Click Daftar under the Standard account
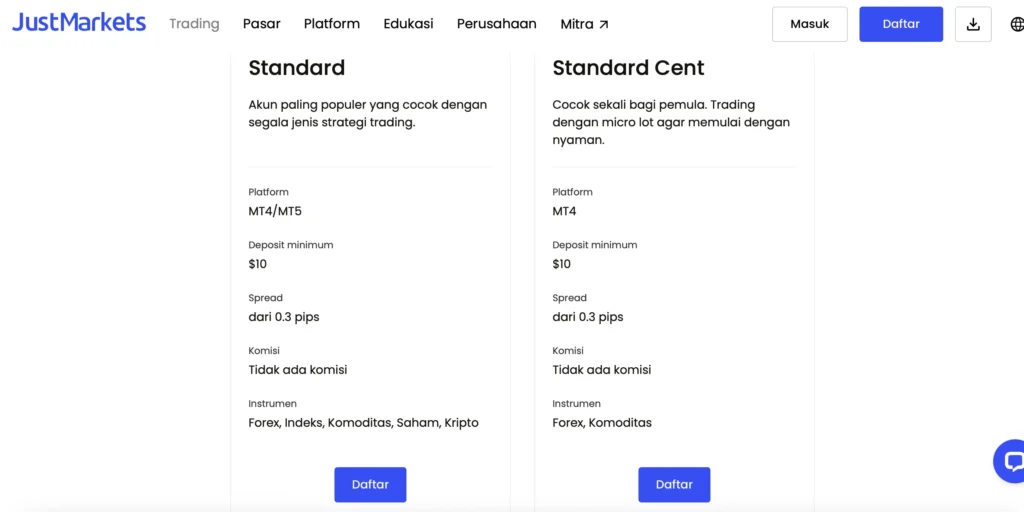Viewport: 1024px width, 512px height. (370, 485)
